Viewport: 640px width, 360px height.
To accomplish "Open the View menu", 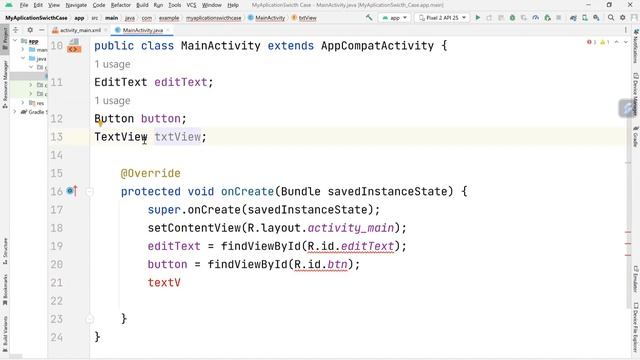I will [54, 5].
